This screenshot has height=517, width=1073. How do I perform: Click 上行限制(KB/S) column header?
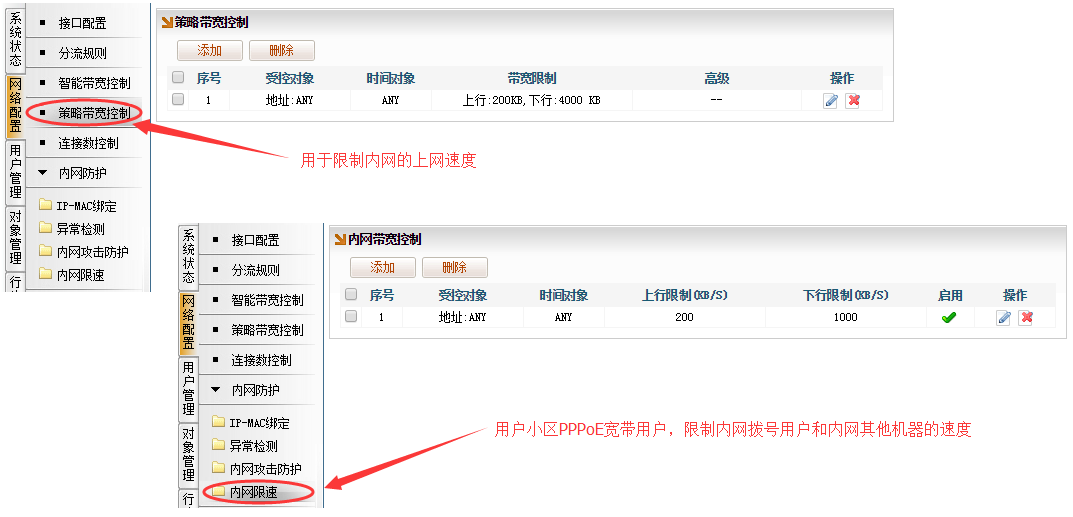point(684,295)
